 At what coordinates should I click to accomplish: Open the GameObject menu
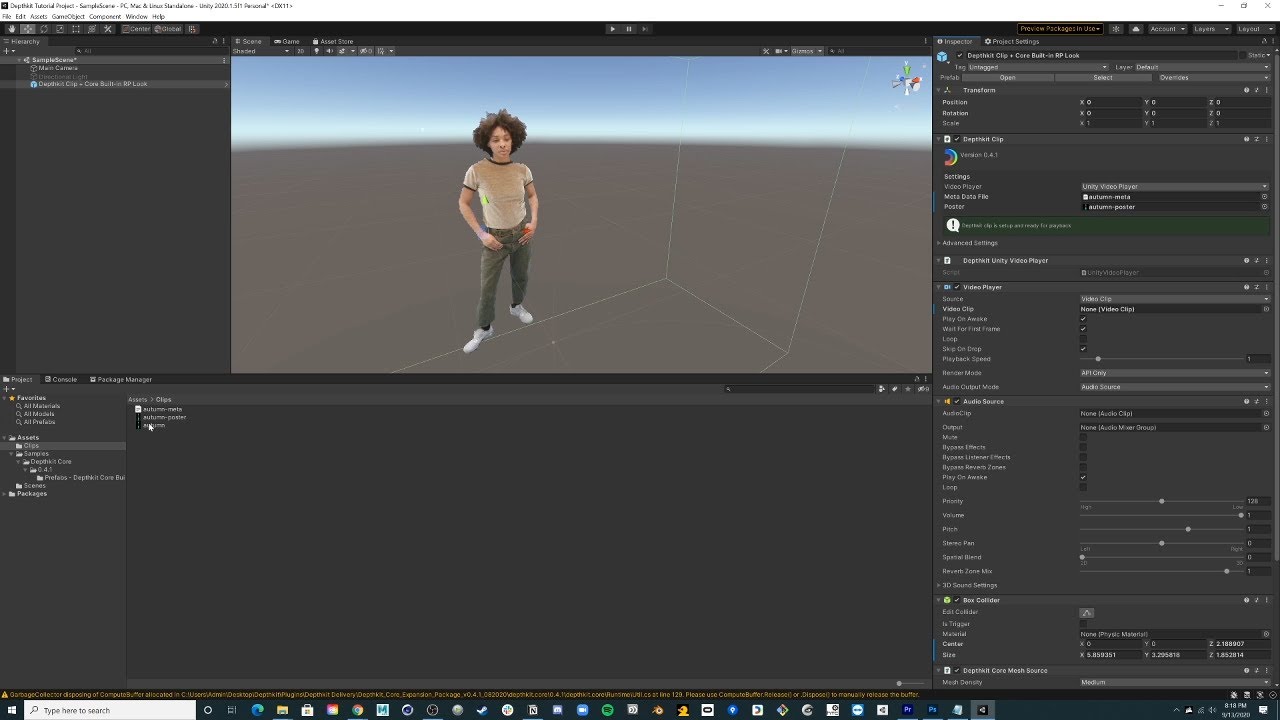pos(68,17)
